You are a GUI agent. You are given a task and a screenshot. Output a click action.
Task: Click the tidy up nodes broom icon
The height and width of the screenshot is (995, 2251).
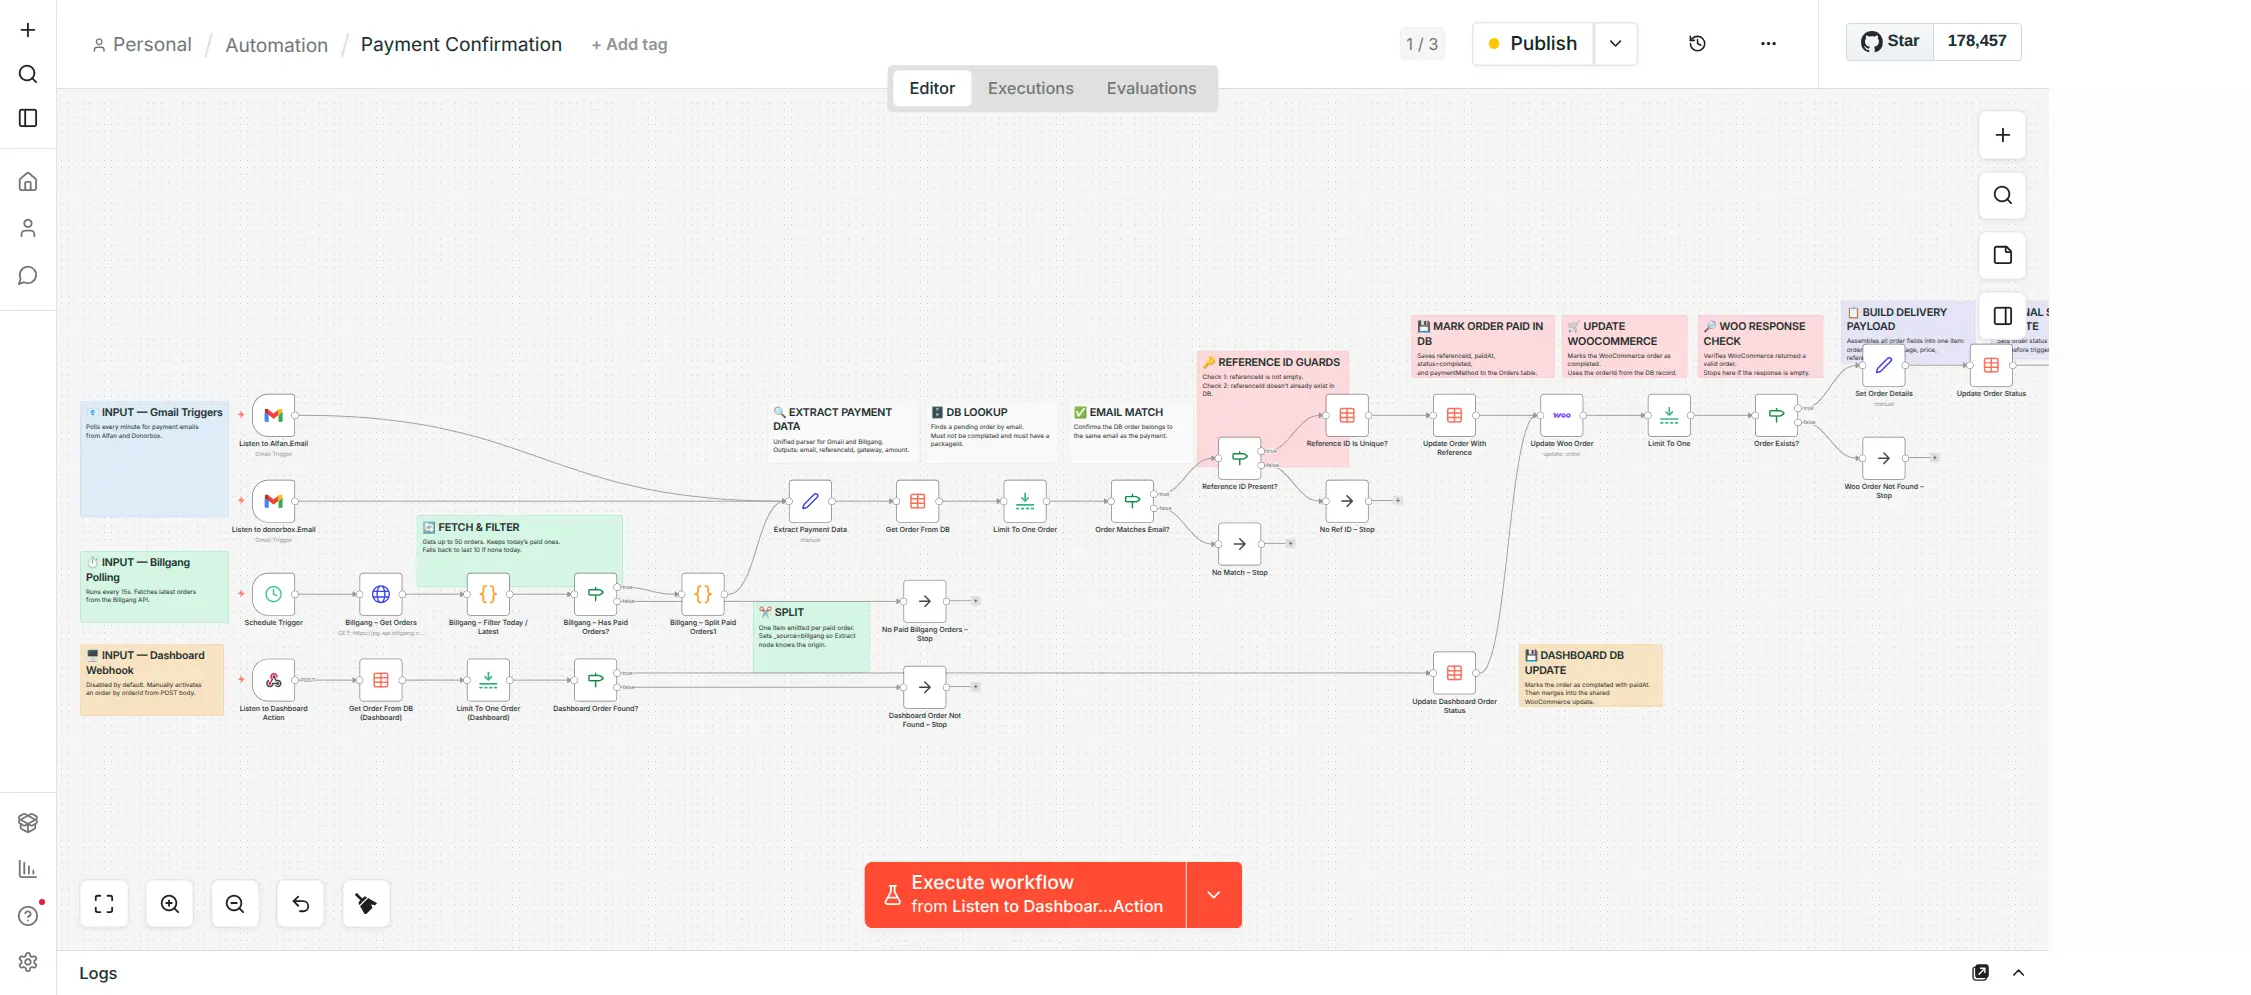coord(366,904)
